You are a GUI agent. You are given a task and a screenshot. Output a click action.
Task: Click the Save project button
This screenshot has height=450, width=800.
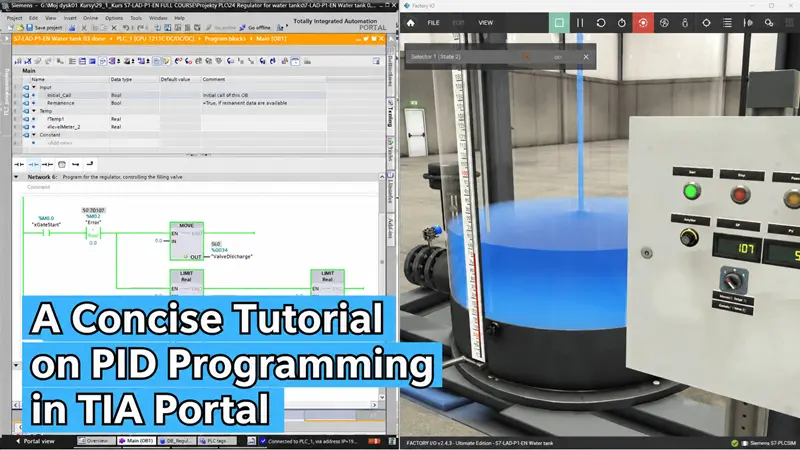click(44, 28)
